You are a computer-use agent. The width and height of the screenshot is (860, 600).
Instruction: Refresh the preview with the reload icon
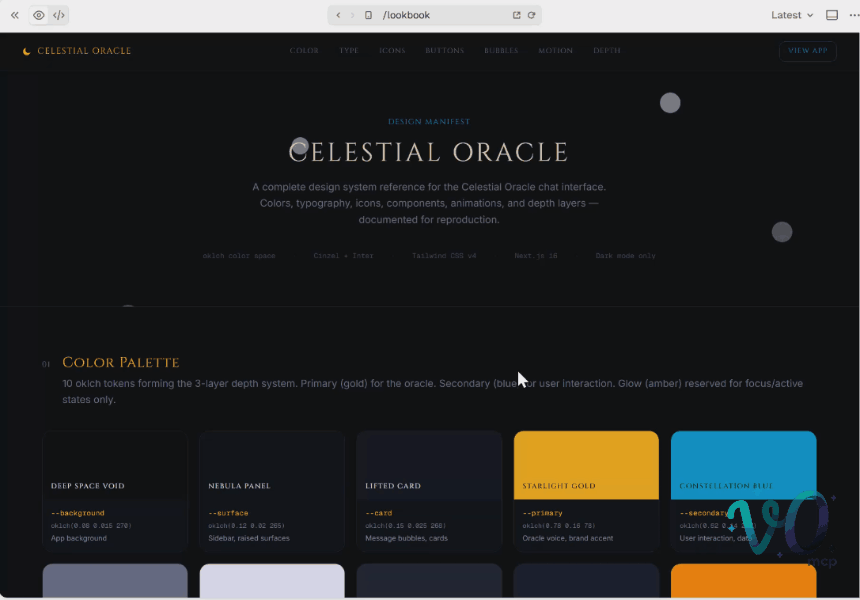(x=531, y=15)
